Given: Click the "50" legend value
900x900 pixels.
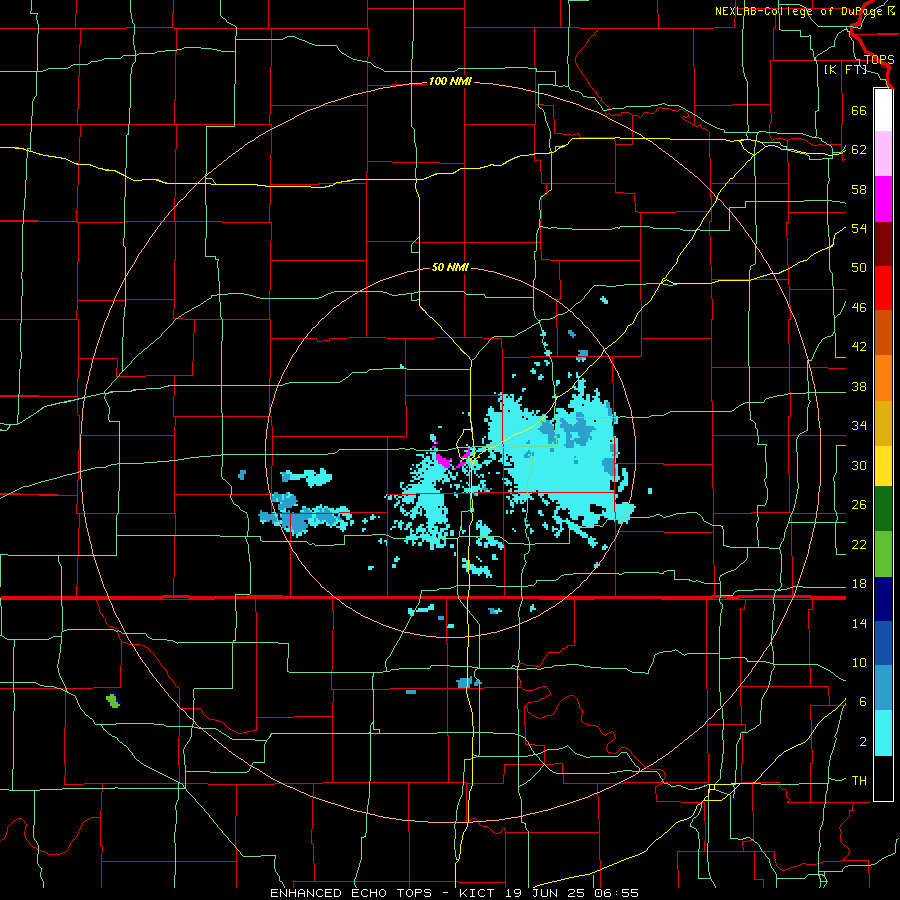Looking at the screenshot, I should pos(859,268).
